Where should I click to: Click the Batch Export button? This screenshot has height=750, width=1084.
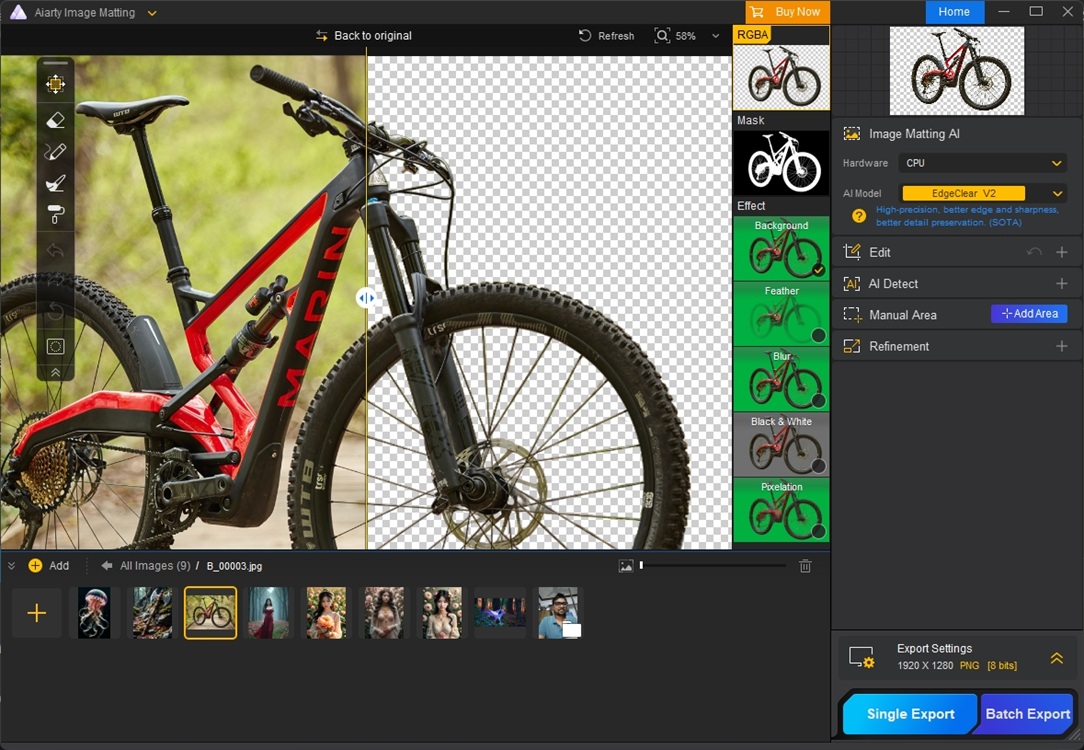coord(1027,714)
